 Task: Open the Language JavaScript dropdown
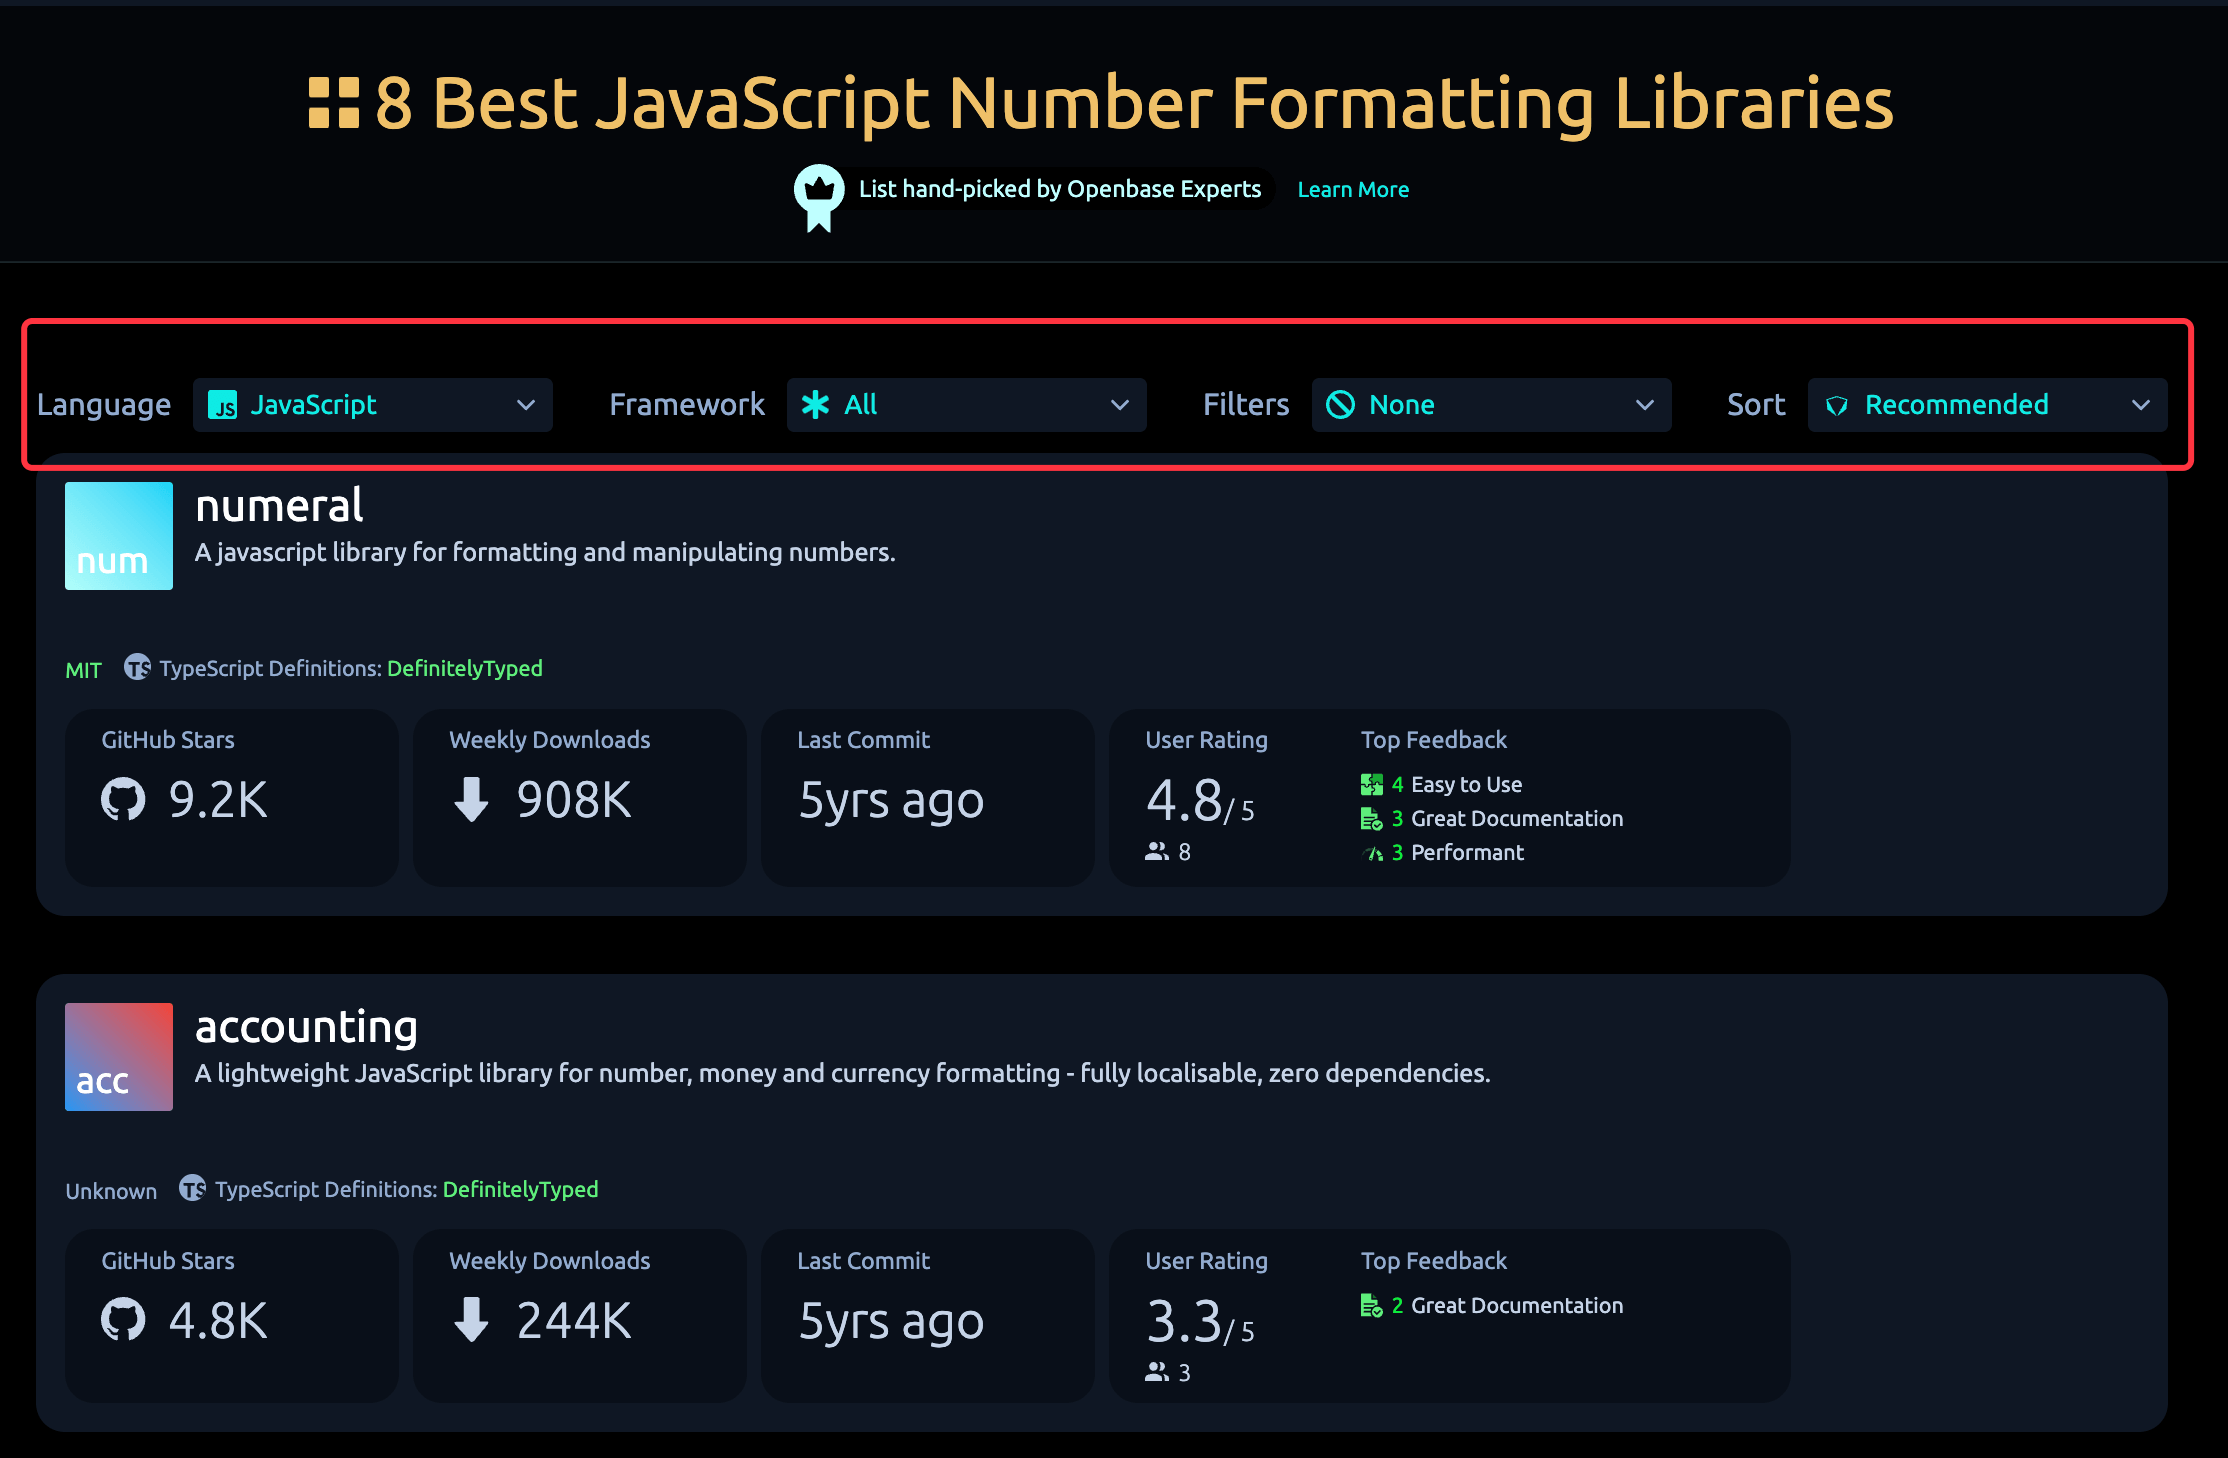point(372,405)
